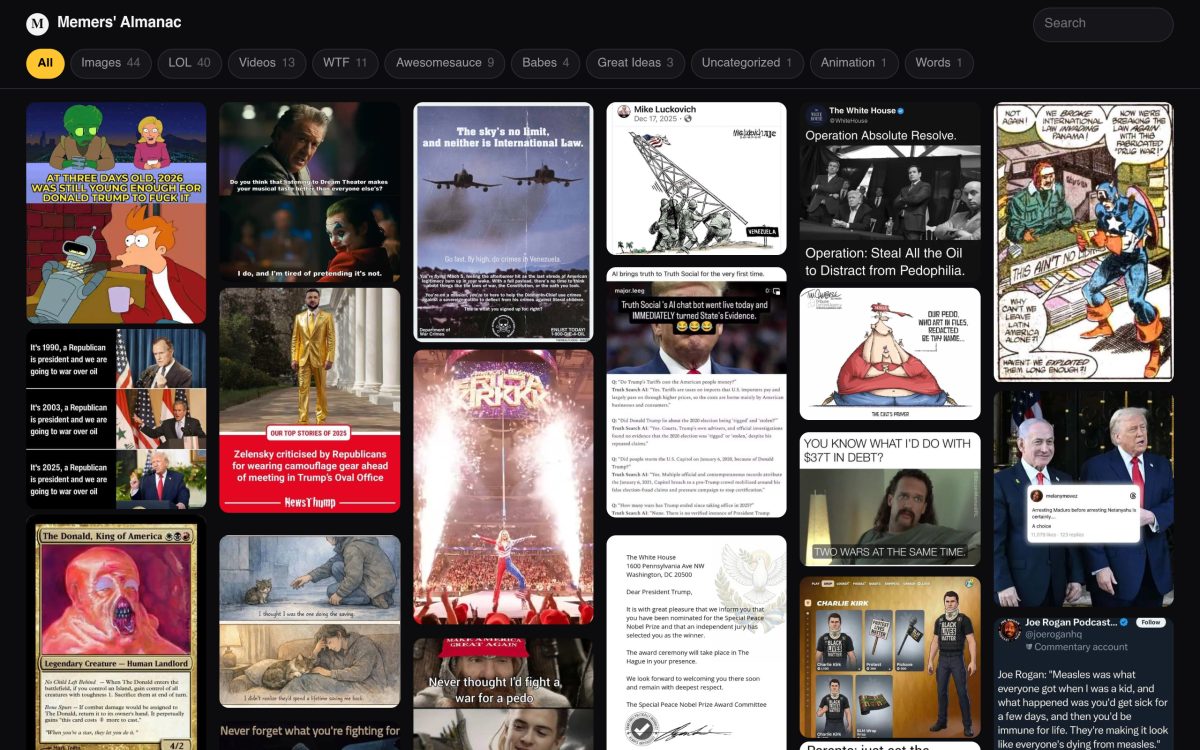The image size is (1200, 750).
Task: Switch to the Images category tab
Action: pos(111,63)
